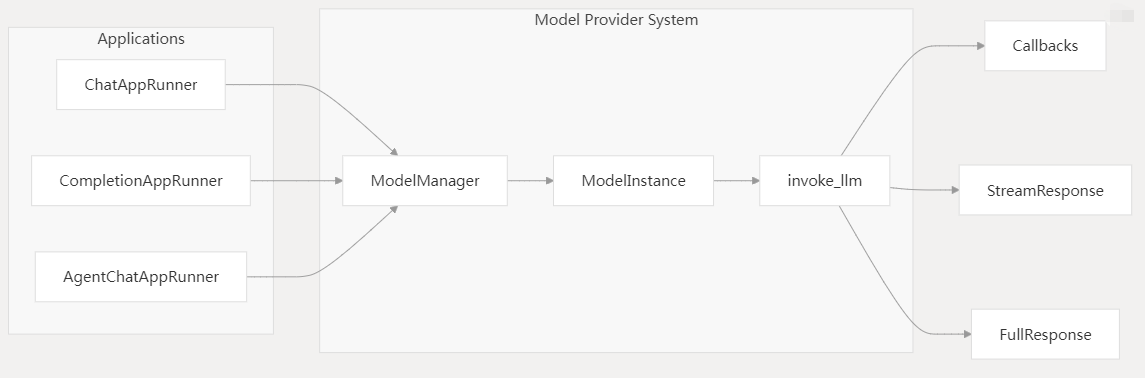Screen dimensions: 1145x378
Task: Click the Applications group label
Action: click(141, 39)
